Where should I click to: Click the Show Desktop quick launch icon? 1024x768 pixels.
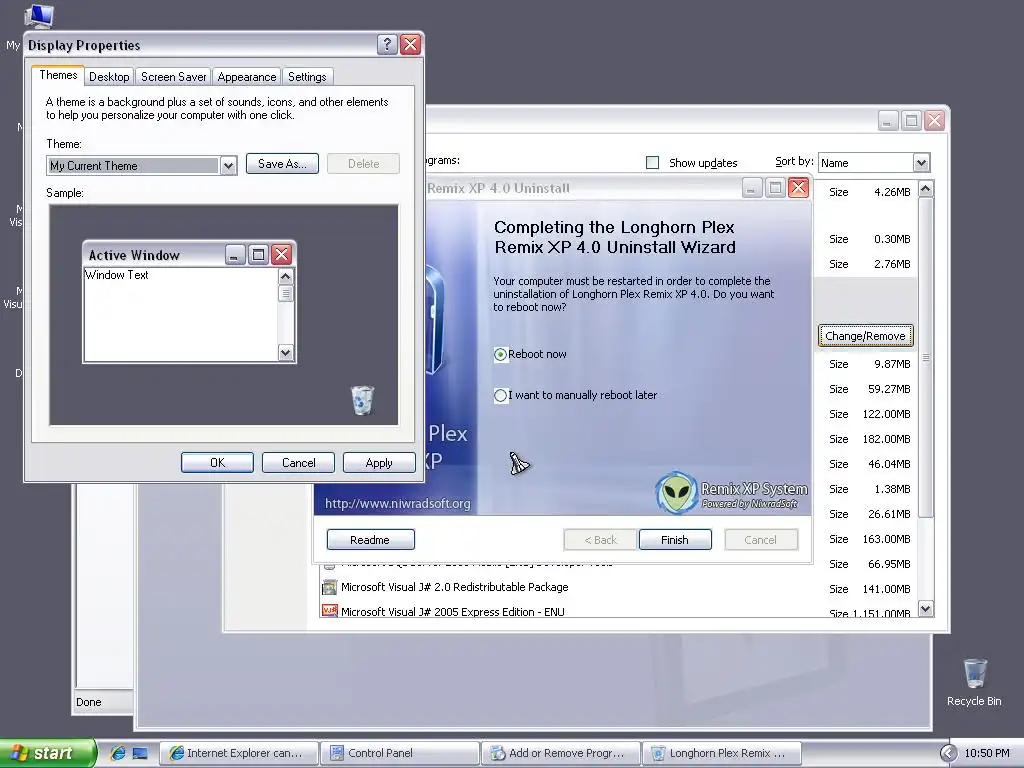tap(140, 753)
